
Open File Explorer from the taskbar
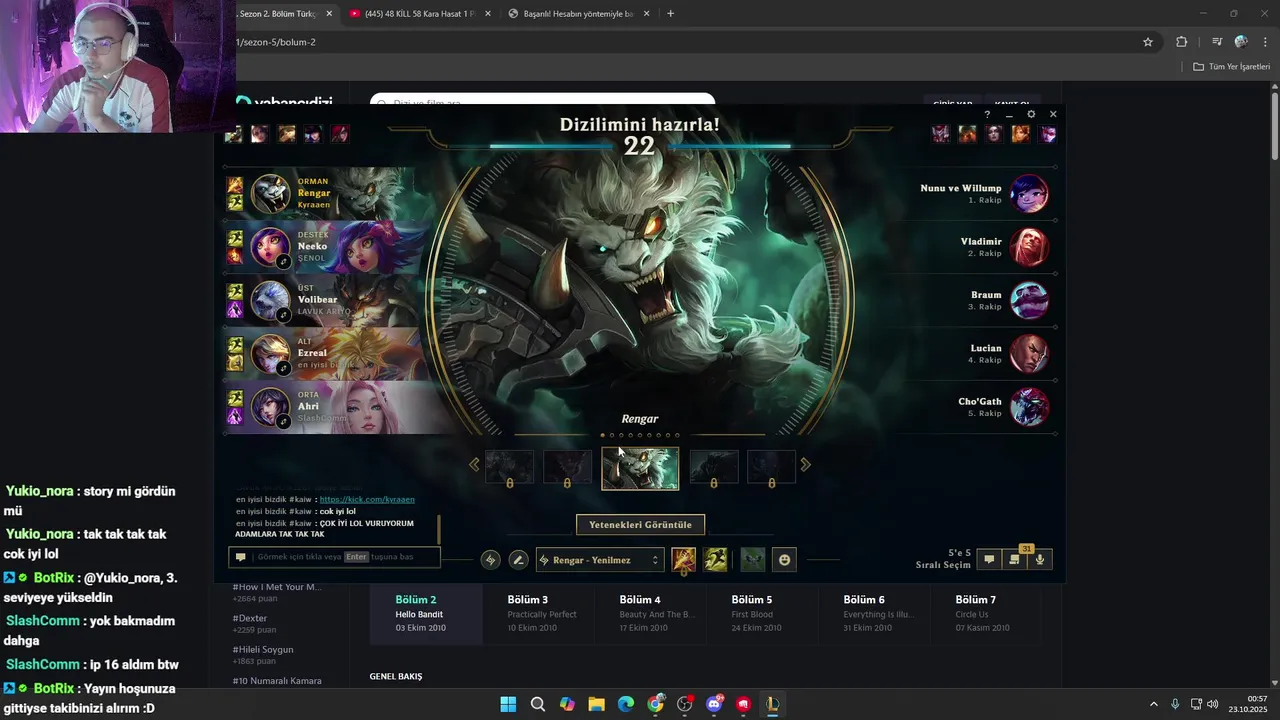point(596,704)
